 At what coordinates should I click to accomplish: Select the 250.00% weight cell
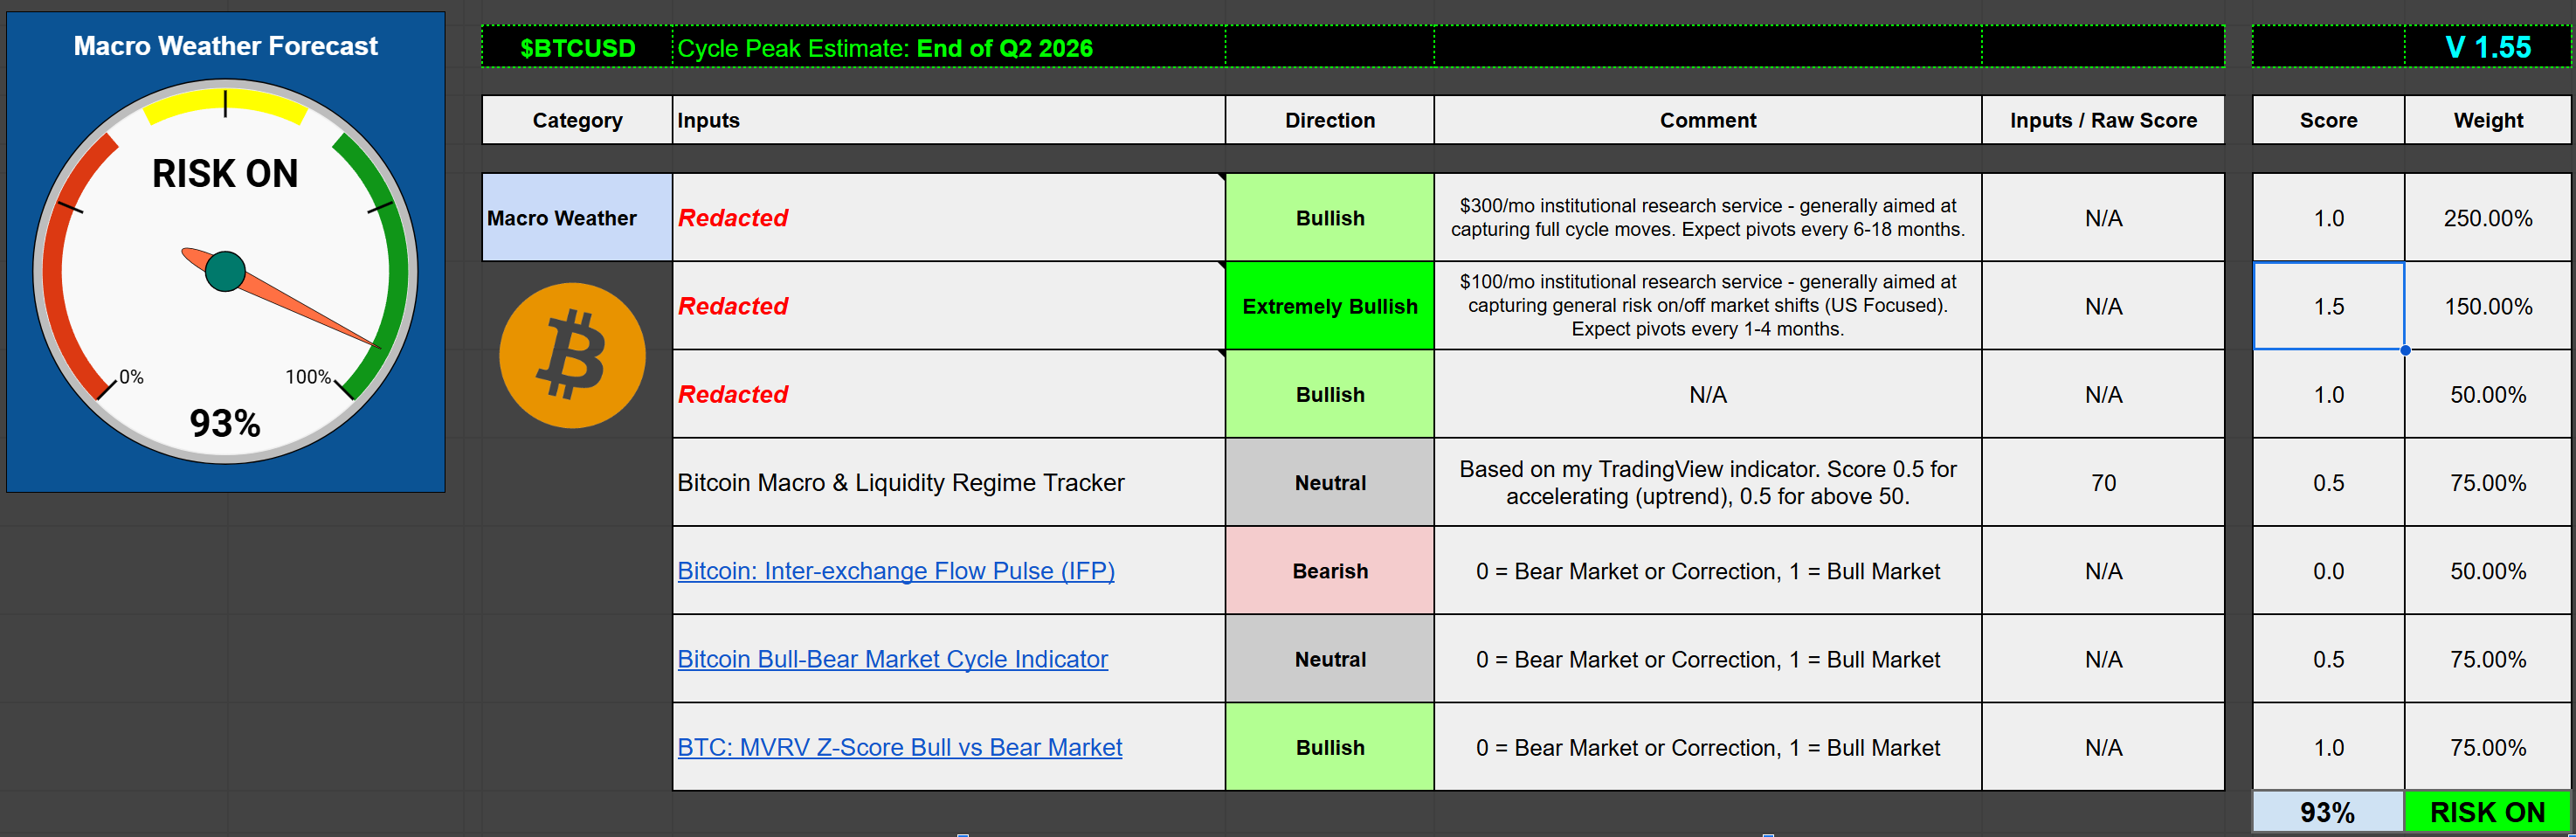[2487, 218]
